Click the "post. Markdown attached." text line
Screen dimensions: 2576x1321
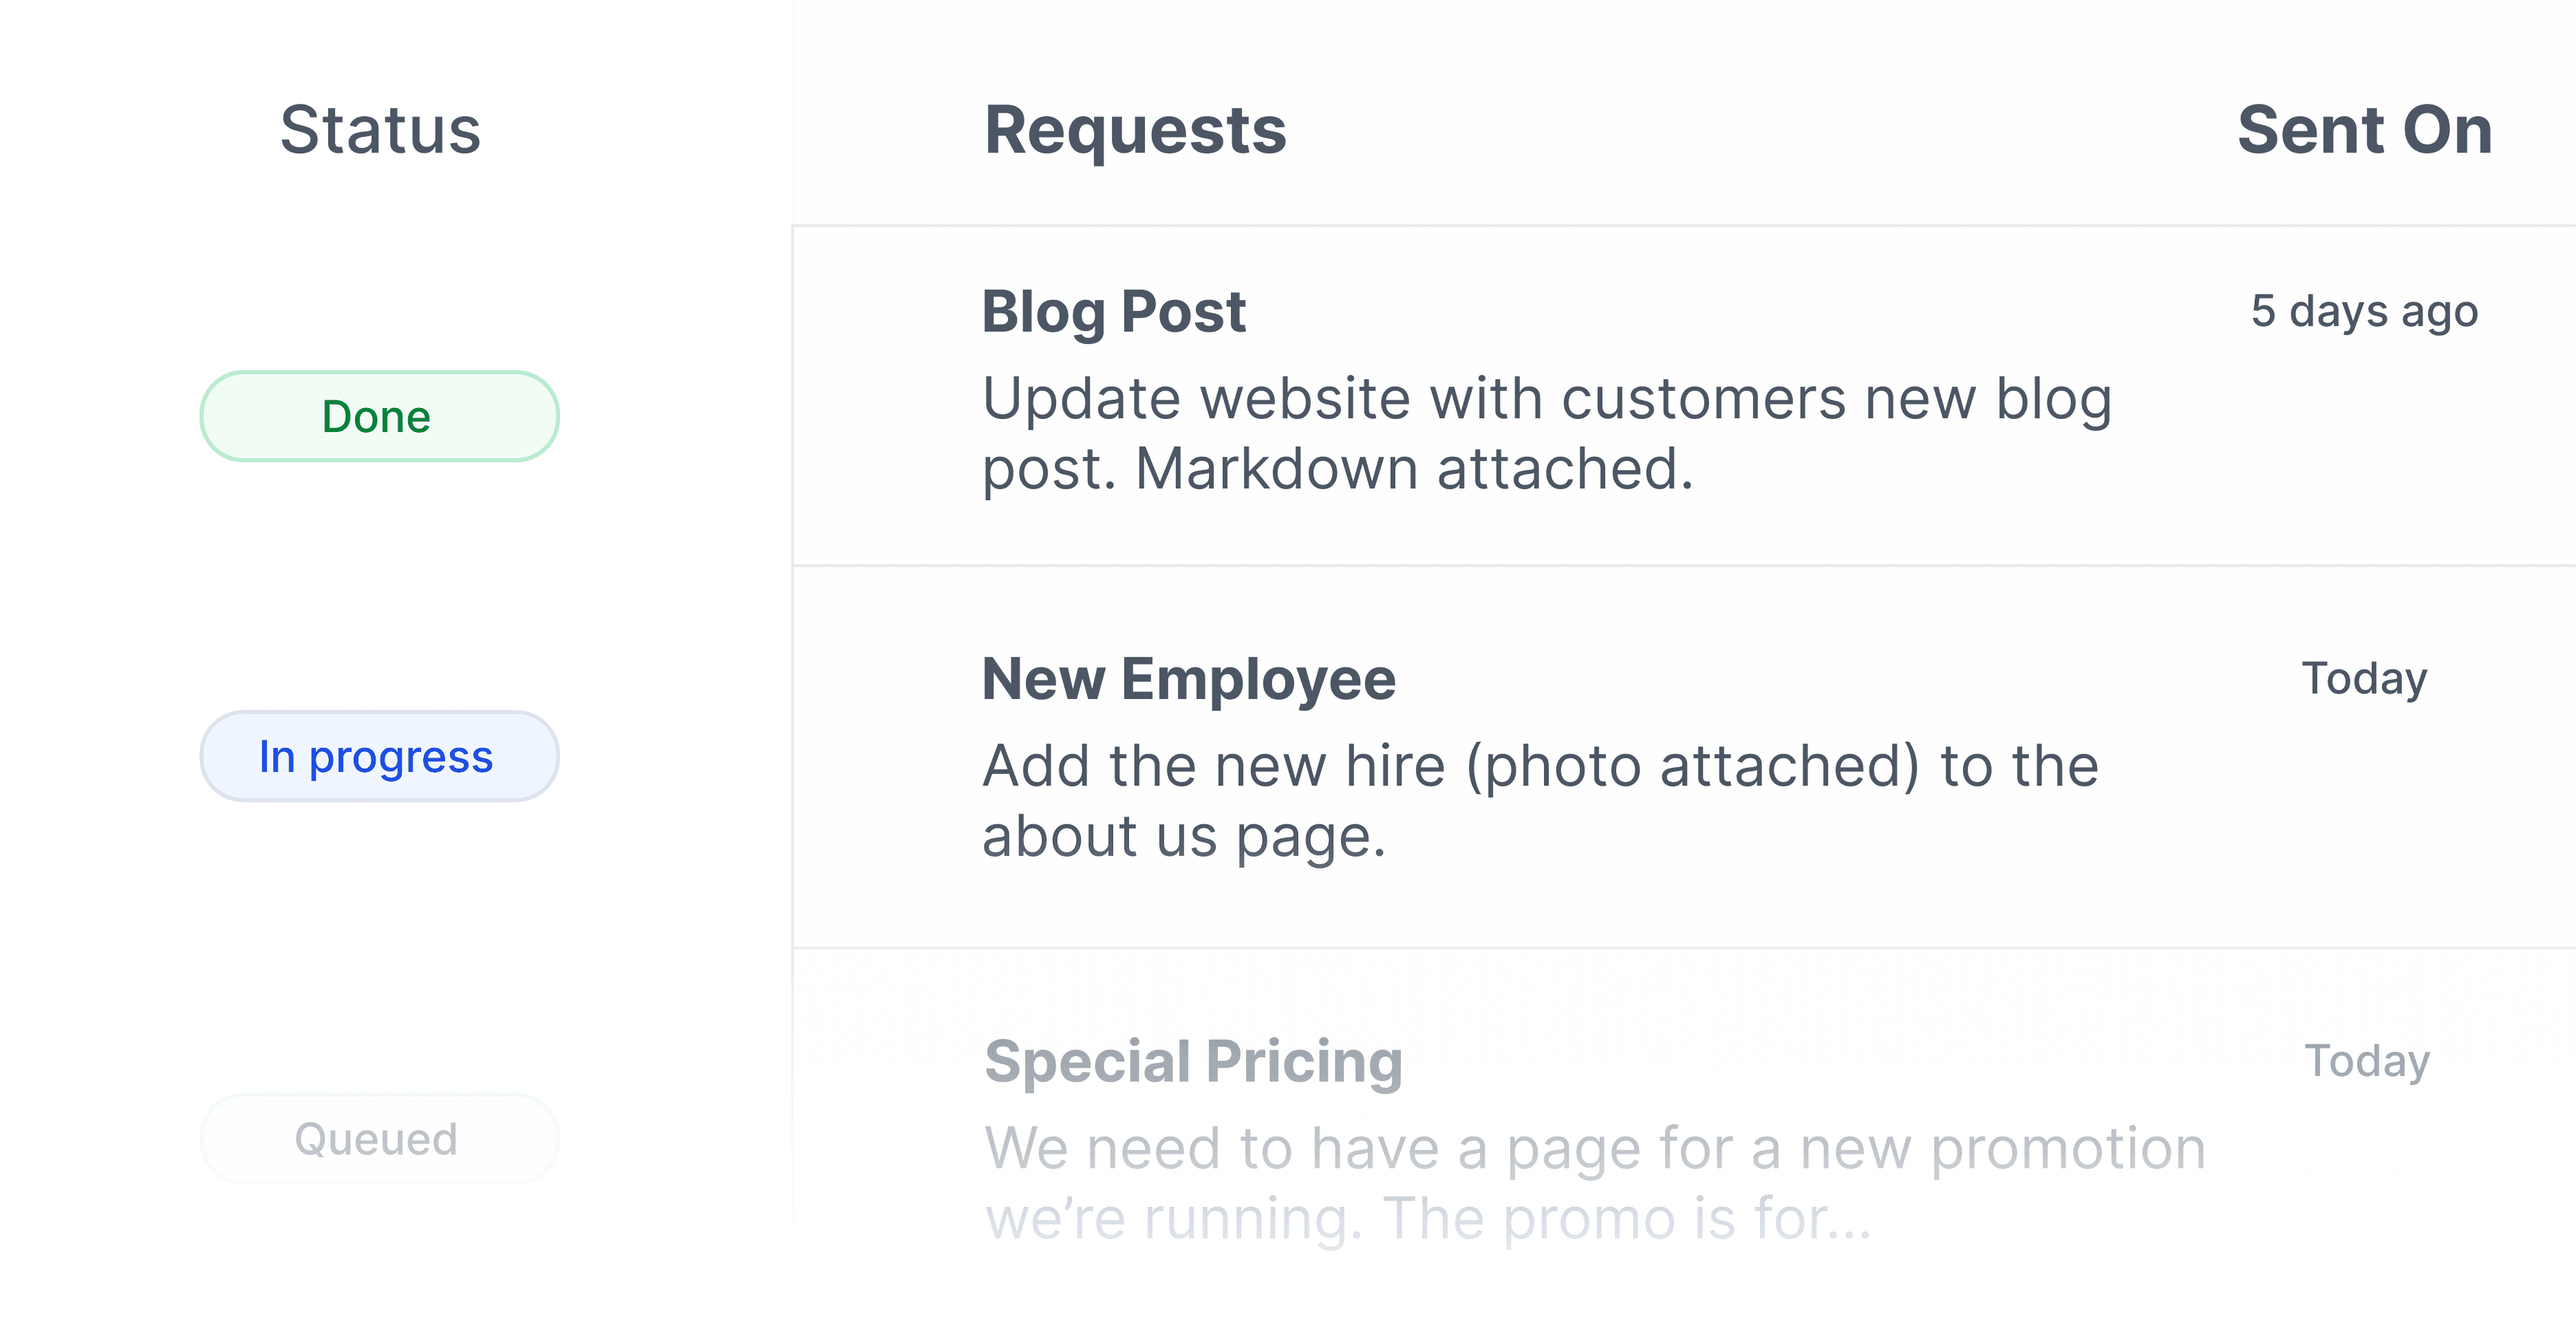1337,468
